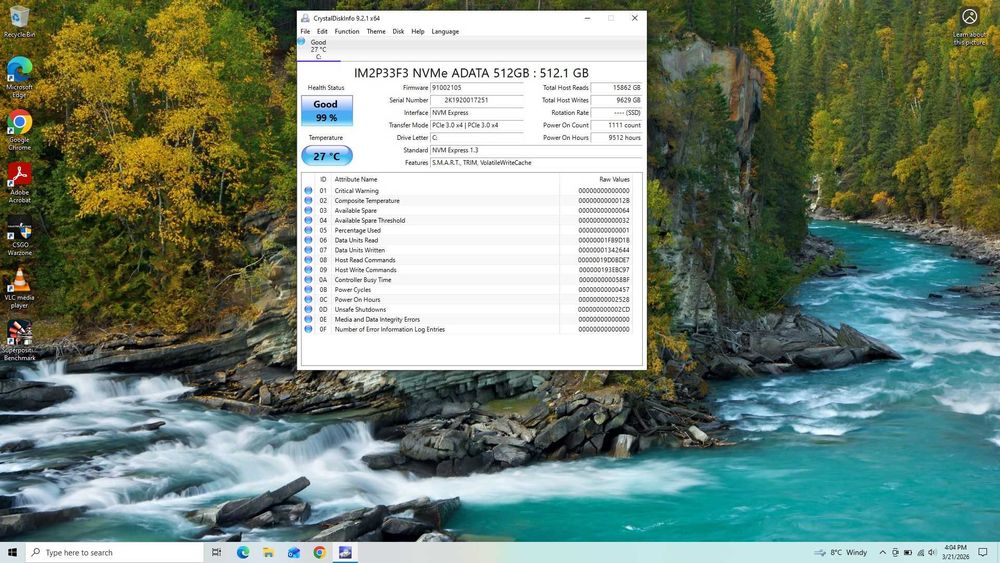Click the status dot for Unsafe Shutdowns
This screenshot has height=563, width=1000.
308,309
